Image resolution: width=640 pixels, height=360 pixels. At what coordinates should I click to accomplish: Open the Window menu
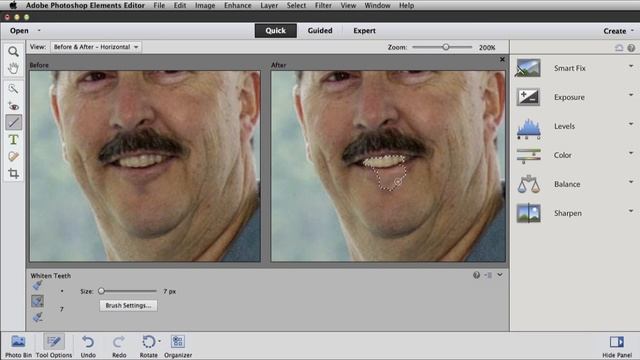(377, 6)
